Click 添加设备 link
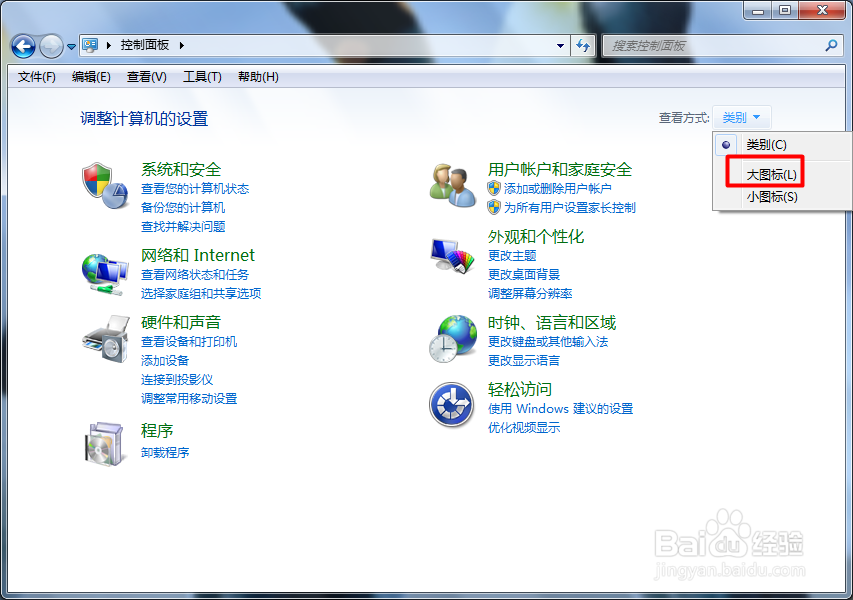 click(x=165, y=360)
